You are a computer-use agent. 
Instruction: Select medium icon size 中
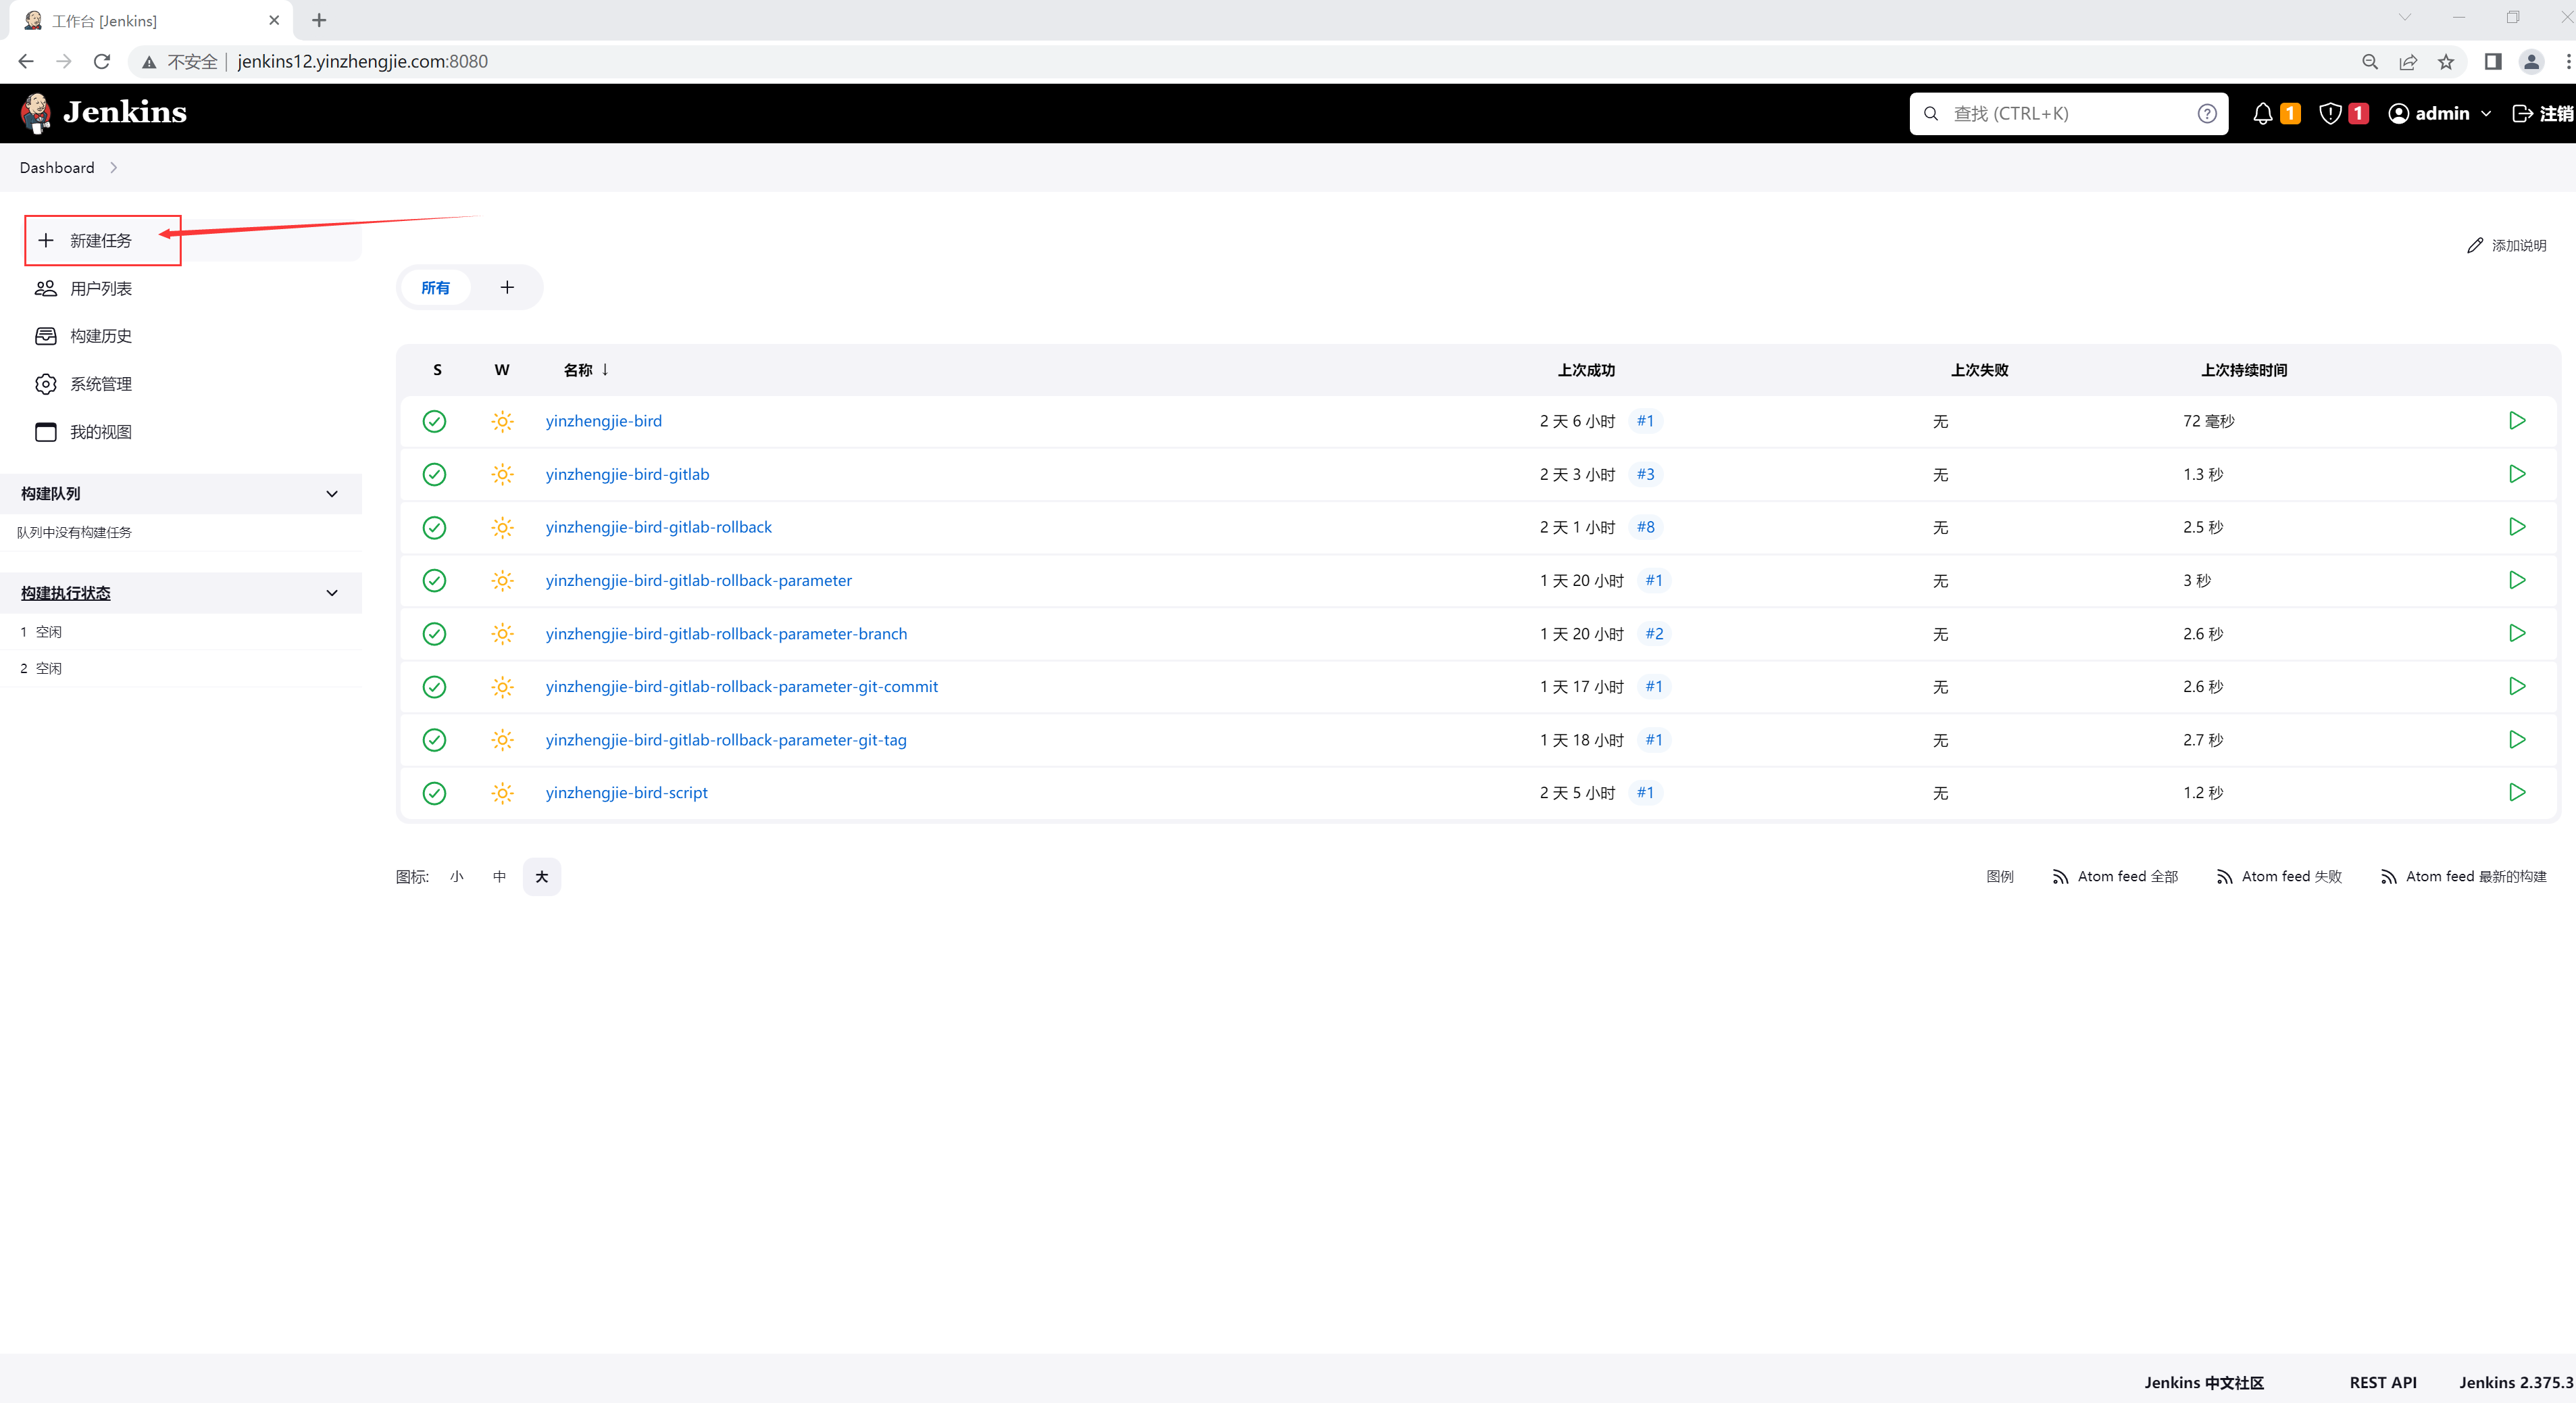point(499,877)
